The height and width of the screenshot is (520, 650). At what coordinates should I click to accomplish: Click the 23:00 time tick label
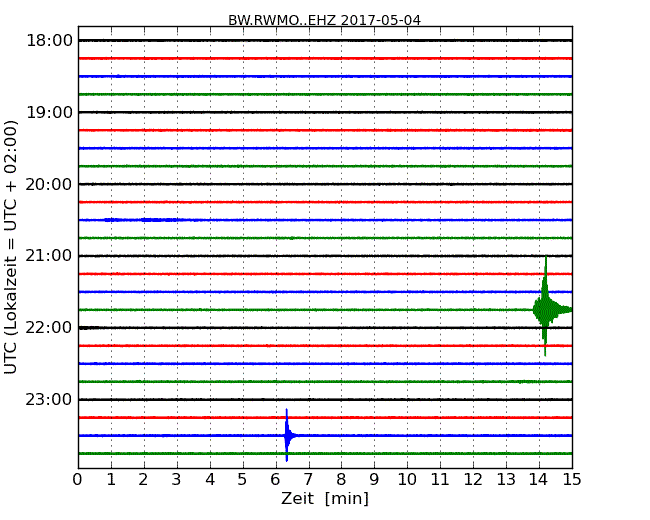tap(49, 399)
